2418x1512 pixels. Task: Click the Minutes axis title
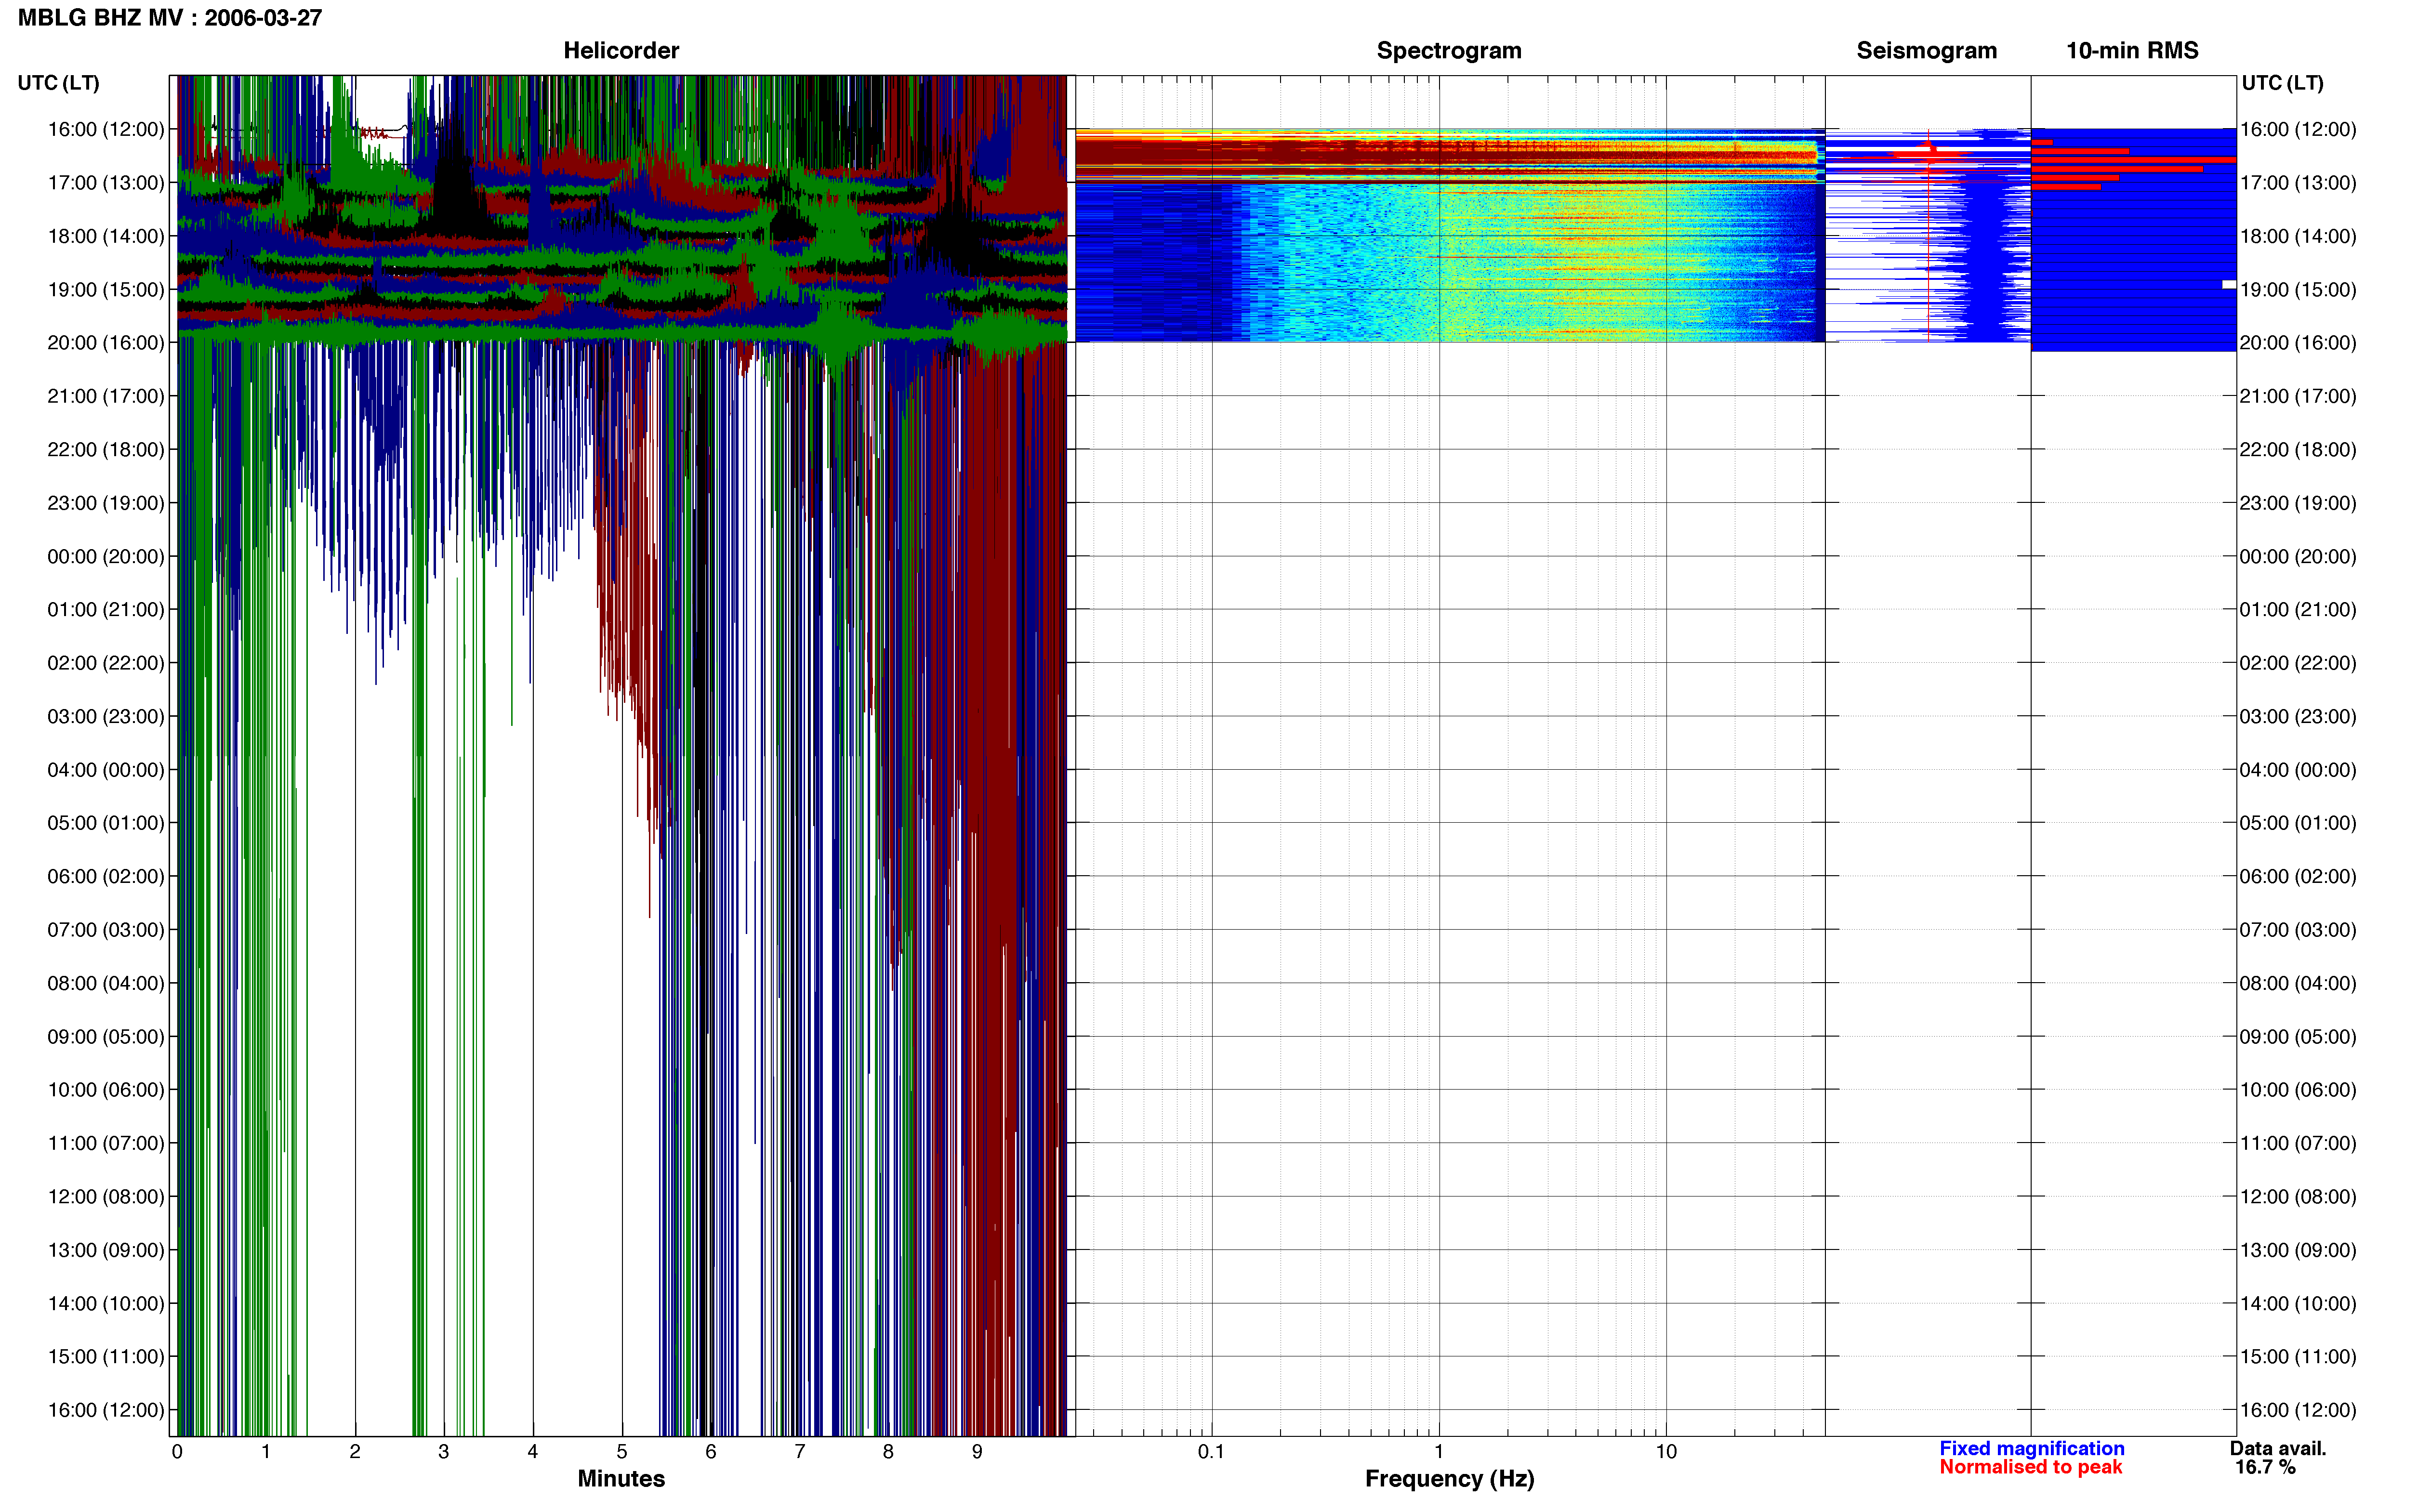click(x=621, y=1479)
